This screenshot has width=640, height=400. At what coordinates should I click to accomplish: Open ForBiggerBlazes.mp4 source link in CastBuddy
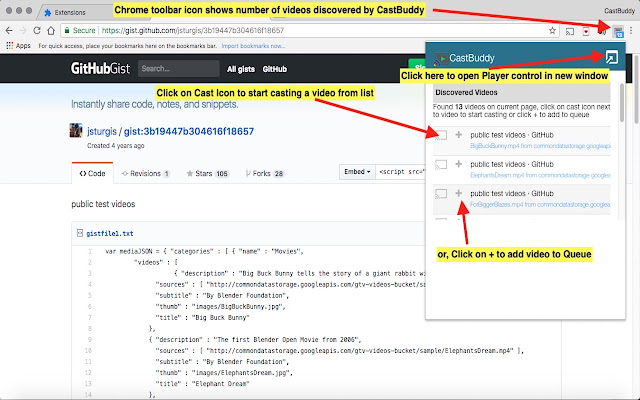coord(540,204)
